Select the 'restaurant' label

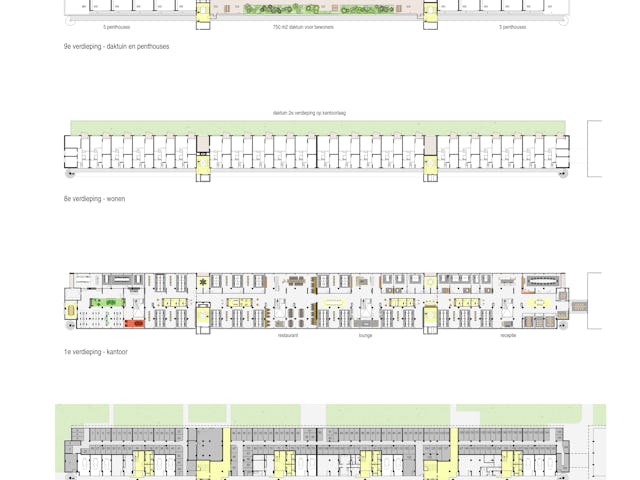(288, 336)
